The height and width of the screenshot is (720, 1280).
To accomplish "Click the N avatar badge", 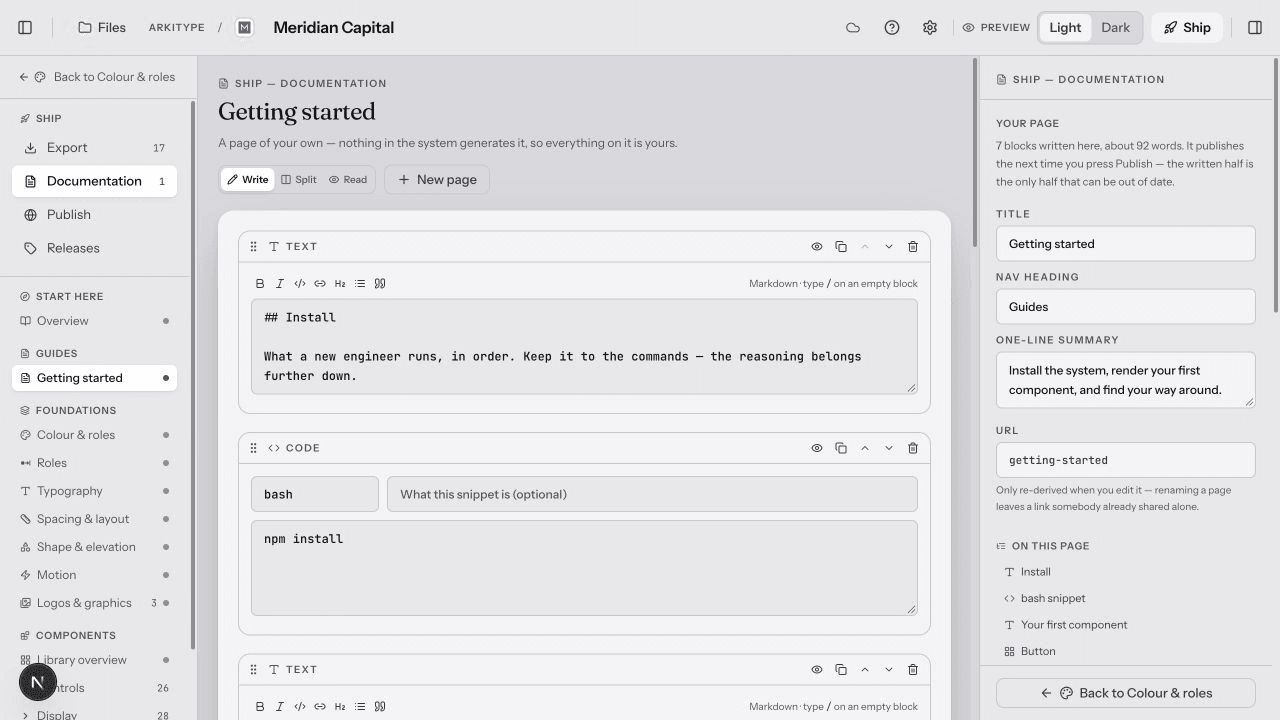I will (x=37, y=683).
